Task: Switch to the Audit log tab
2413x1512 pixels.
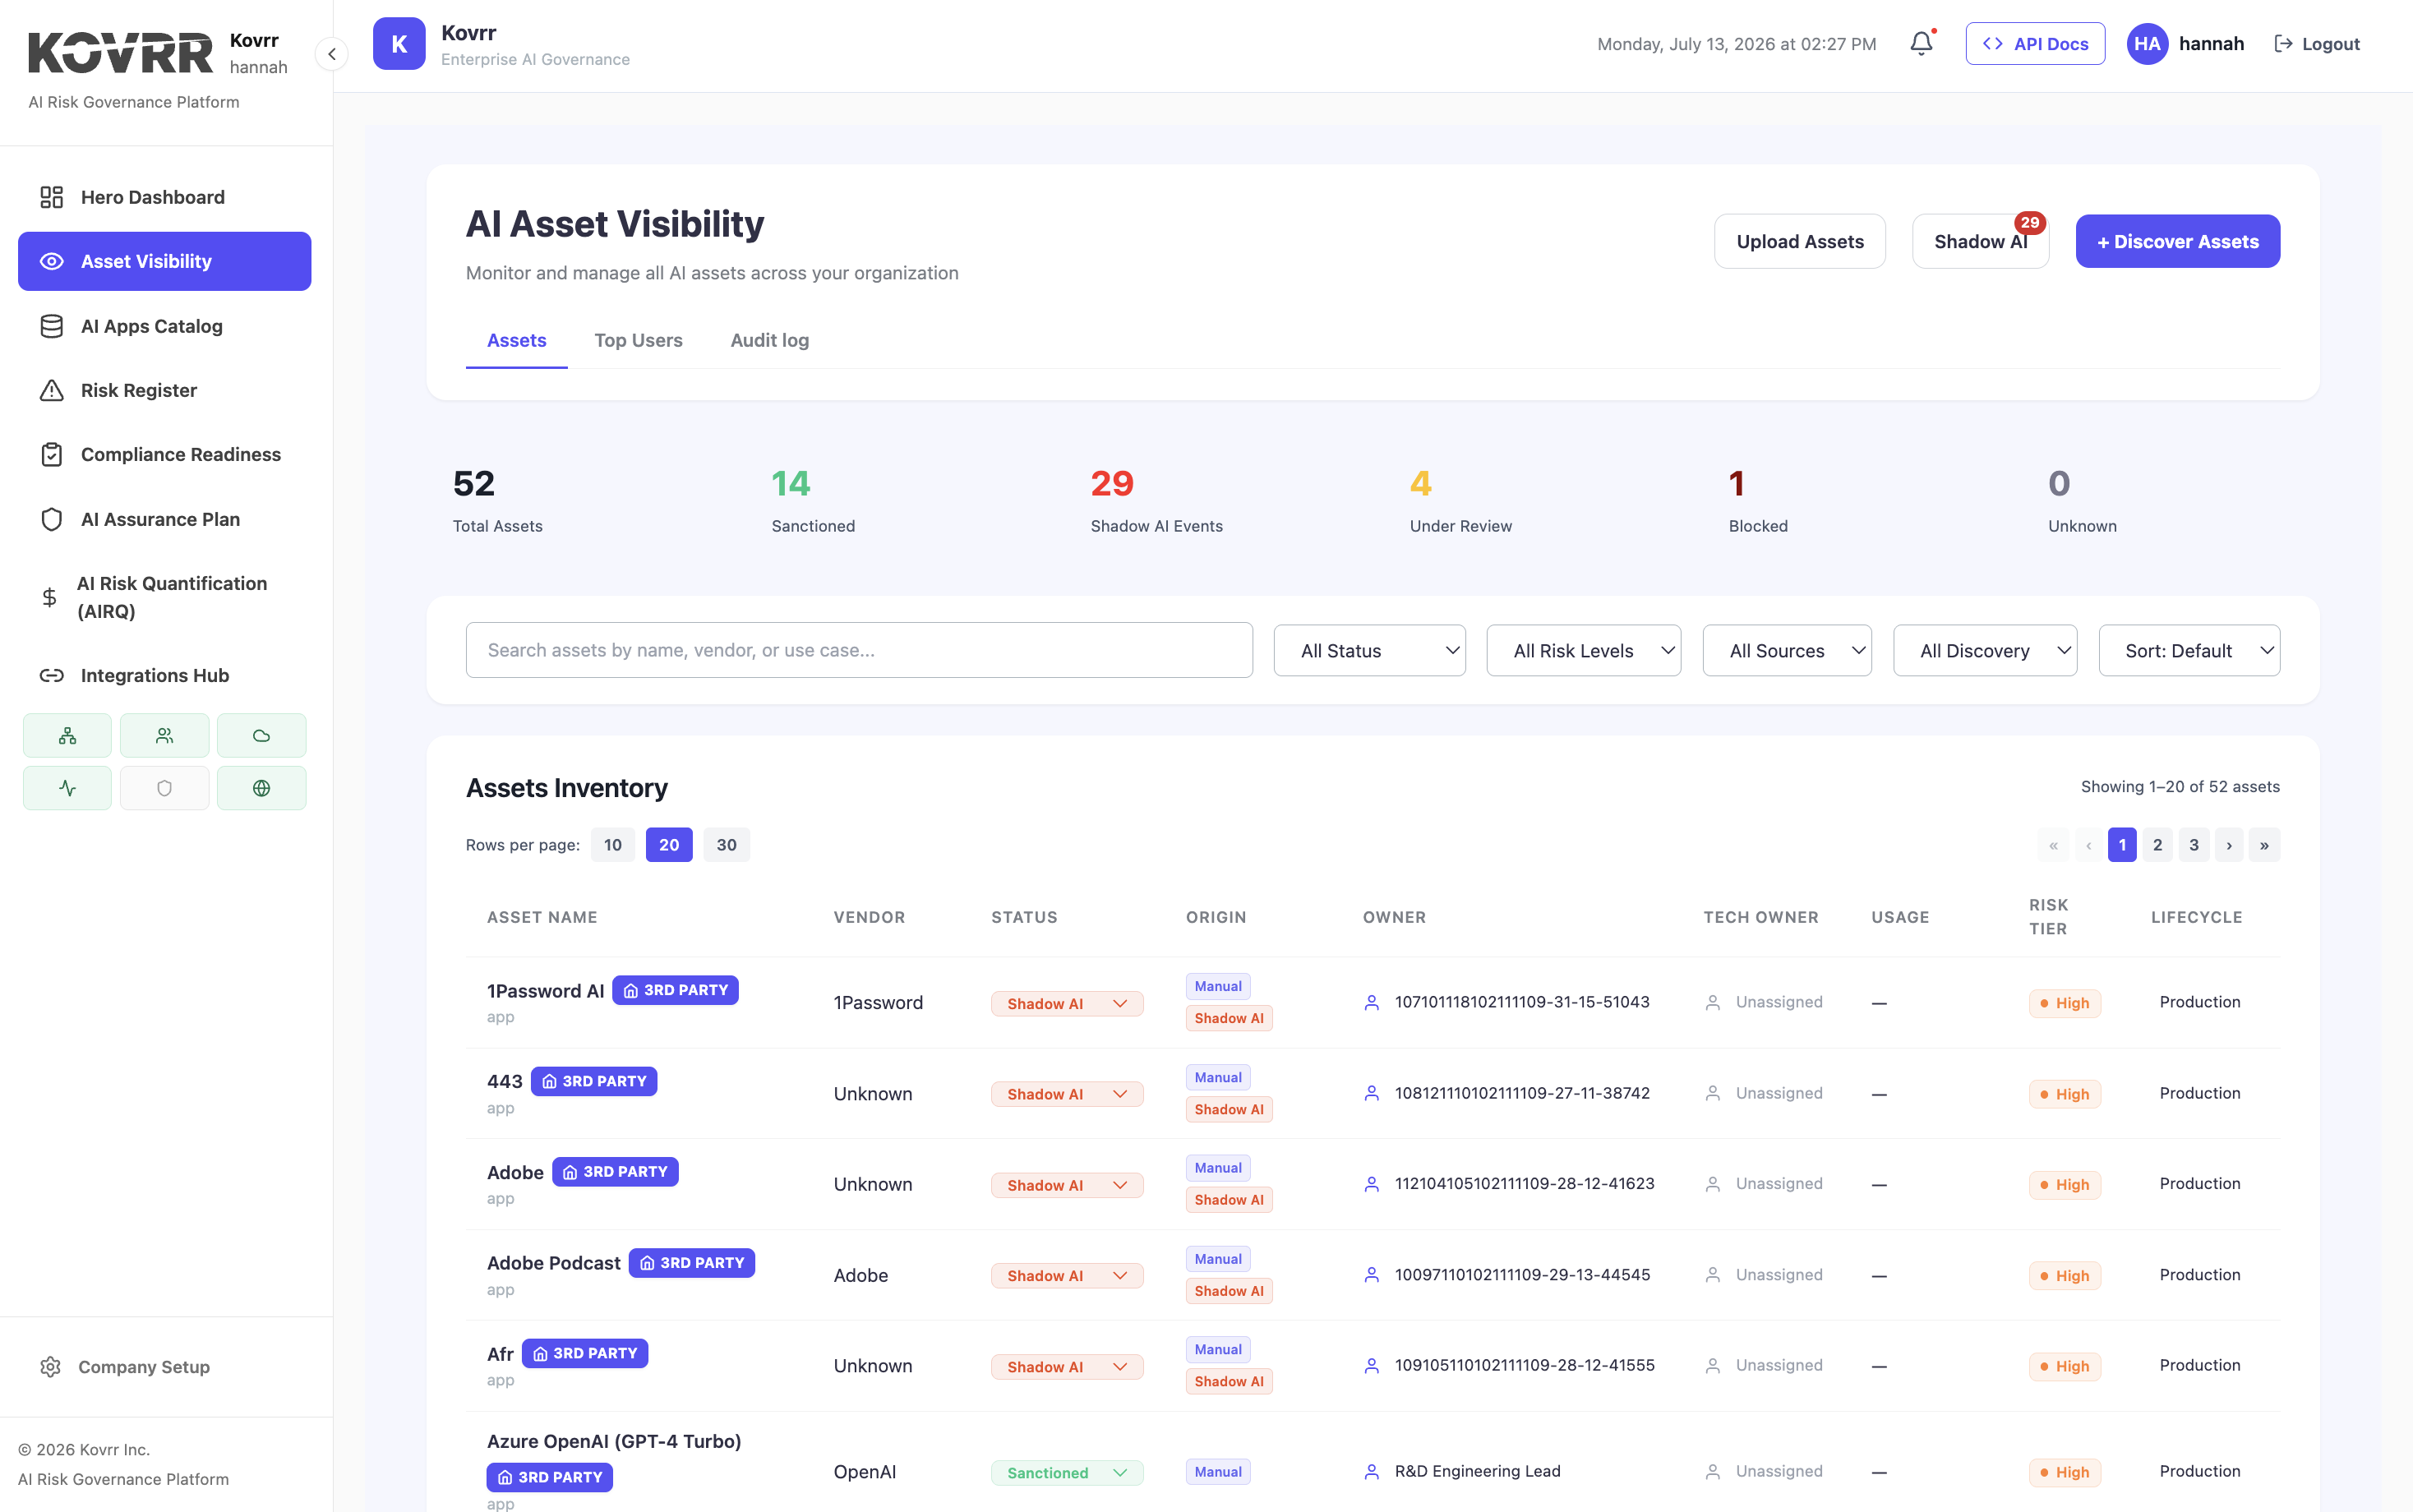Action: [769, 340]
